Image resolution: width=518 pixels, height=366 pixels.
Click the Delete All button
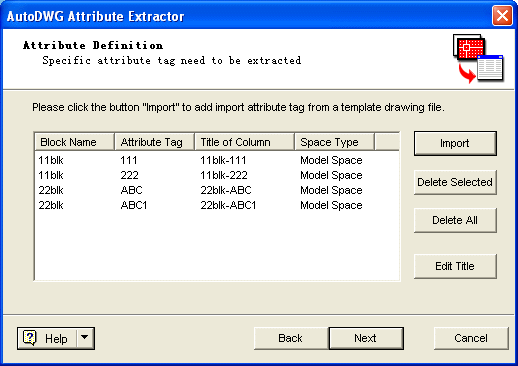455,220
